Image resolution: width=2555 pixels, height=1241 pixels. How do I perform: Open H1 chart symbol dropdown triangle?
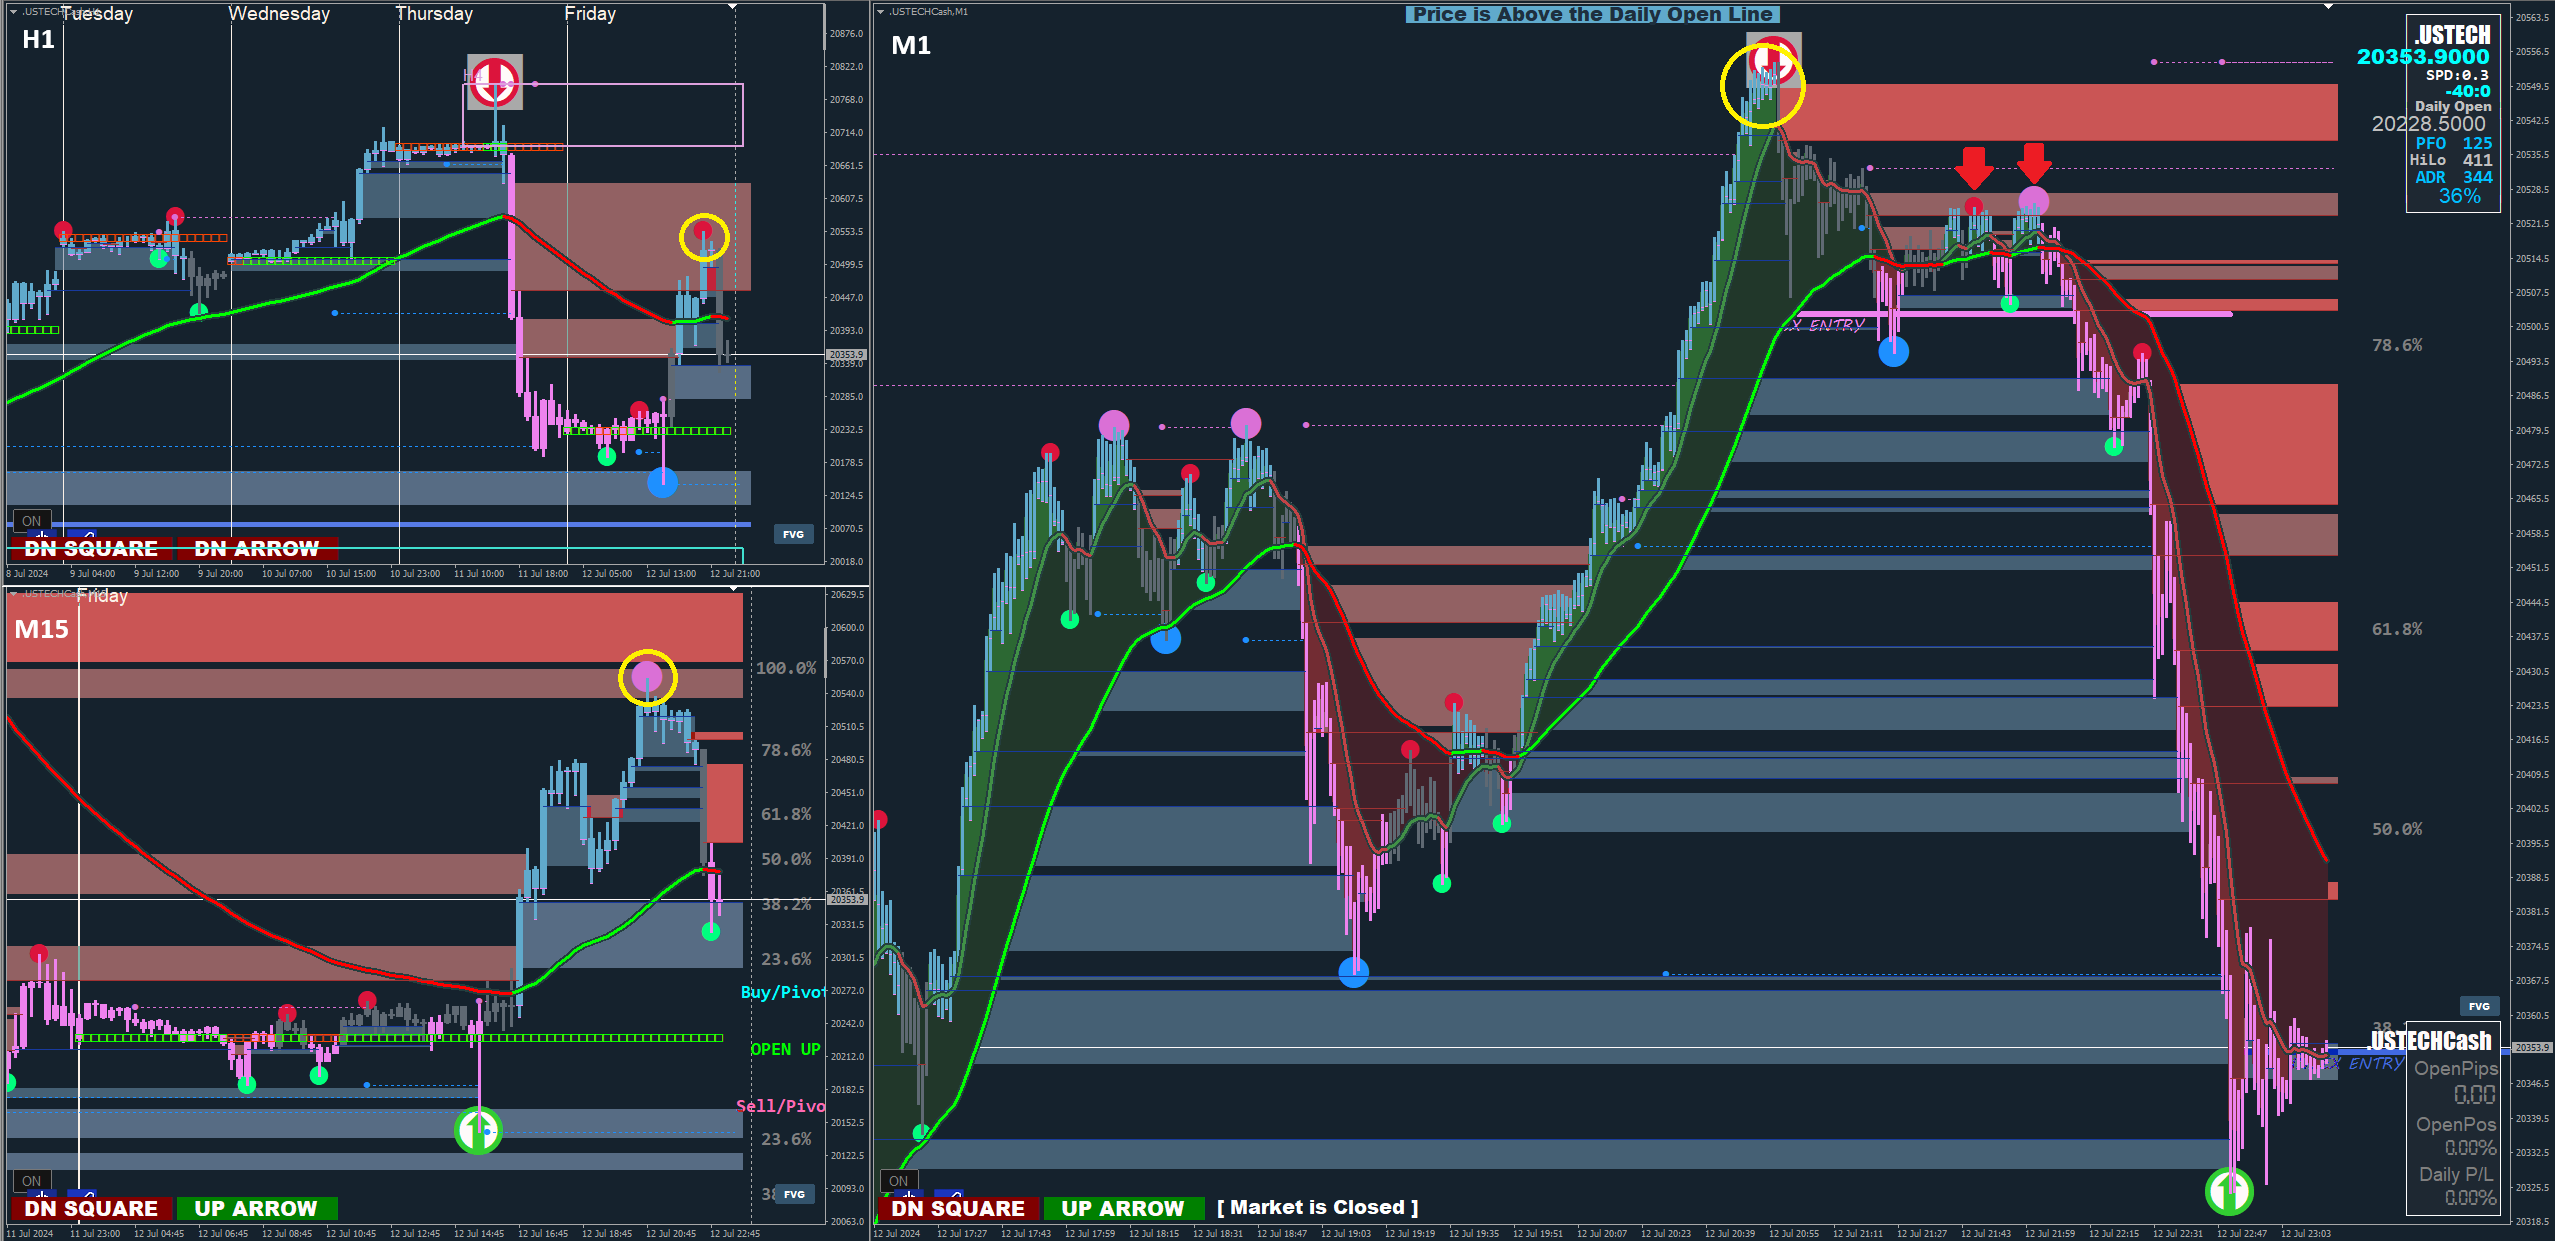14,12
